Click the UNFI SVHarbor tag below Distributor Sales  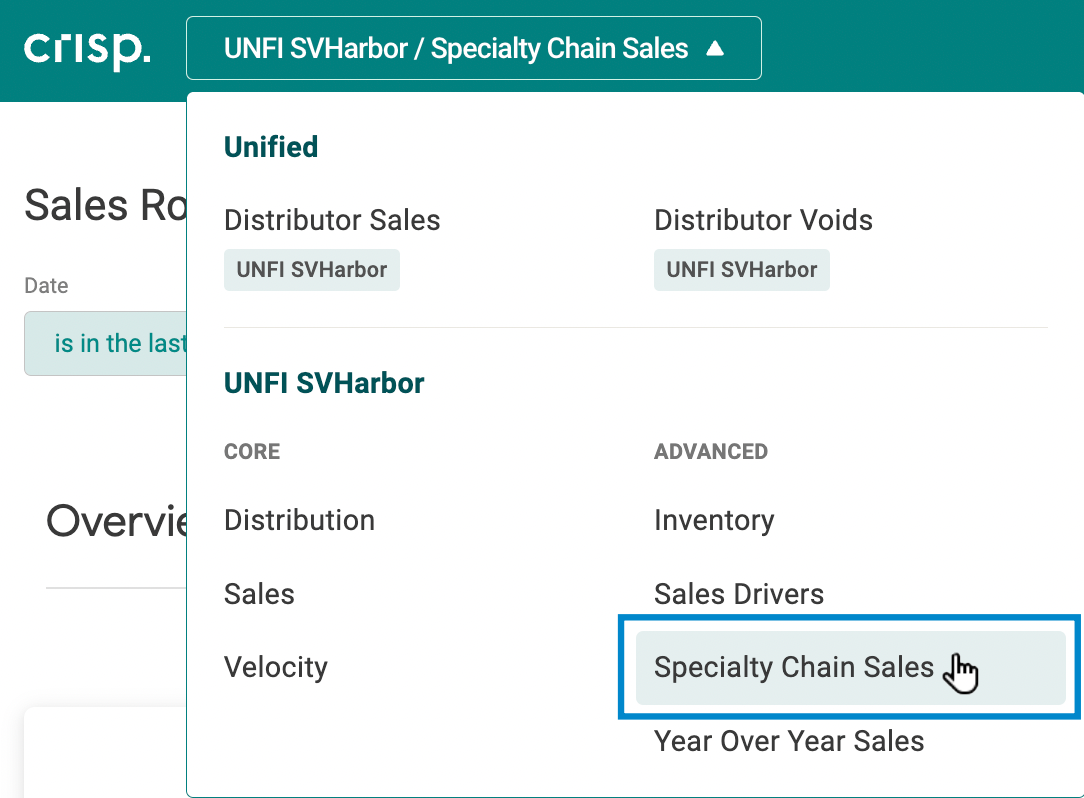click(x=312, y=270)
